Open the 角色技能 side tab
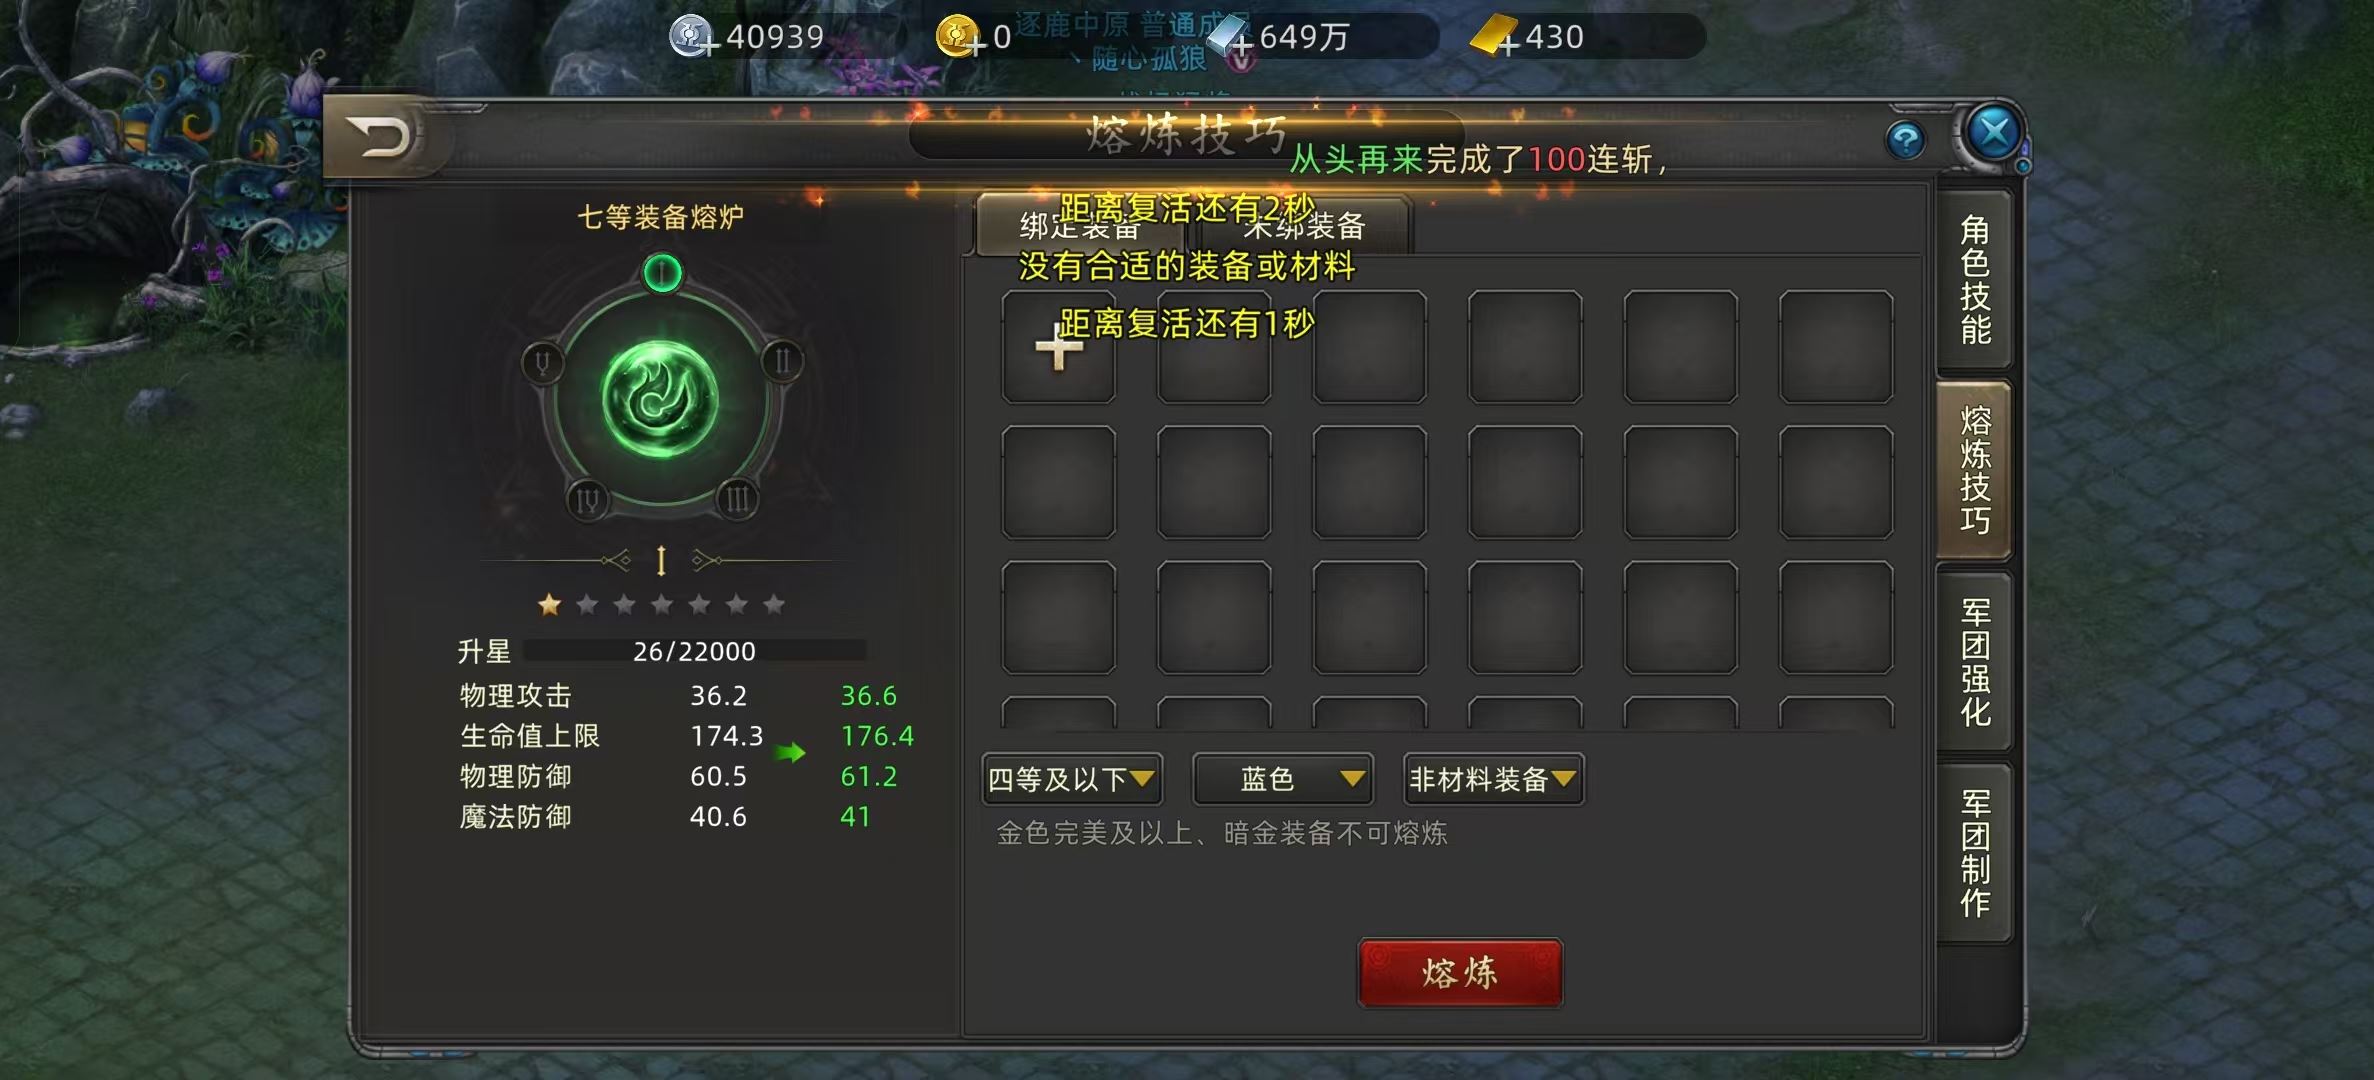Viewport: 2374px width, 1080px height. (1974, 280)
